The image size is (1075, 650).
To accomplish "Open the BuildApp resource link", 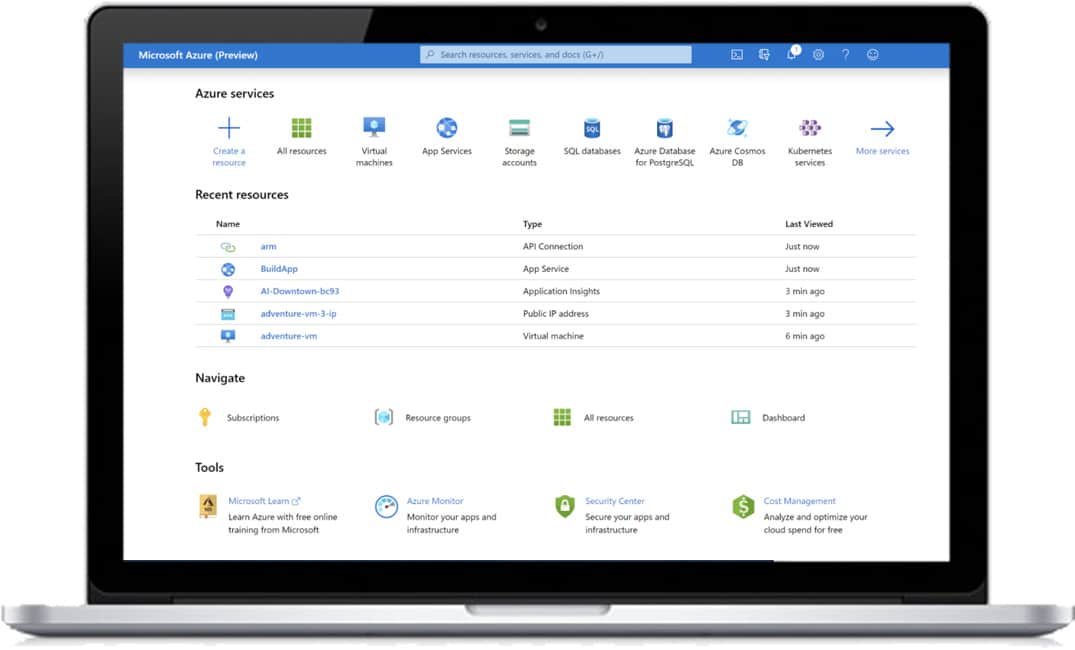I will point(279,269).
